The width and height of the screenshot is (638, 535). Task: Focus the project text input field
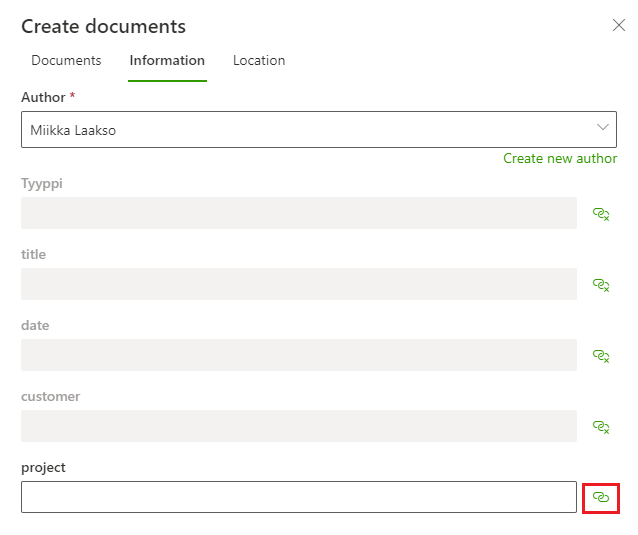298,497
